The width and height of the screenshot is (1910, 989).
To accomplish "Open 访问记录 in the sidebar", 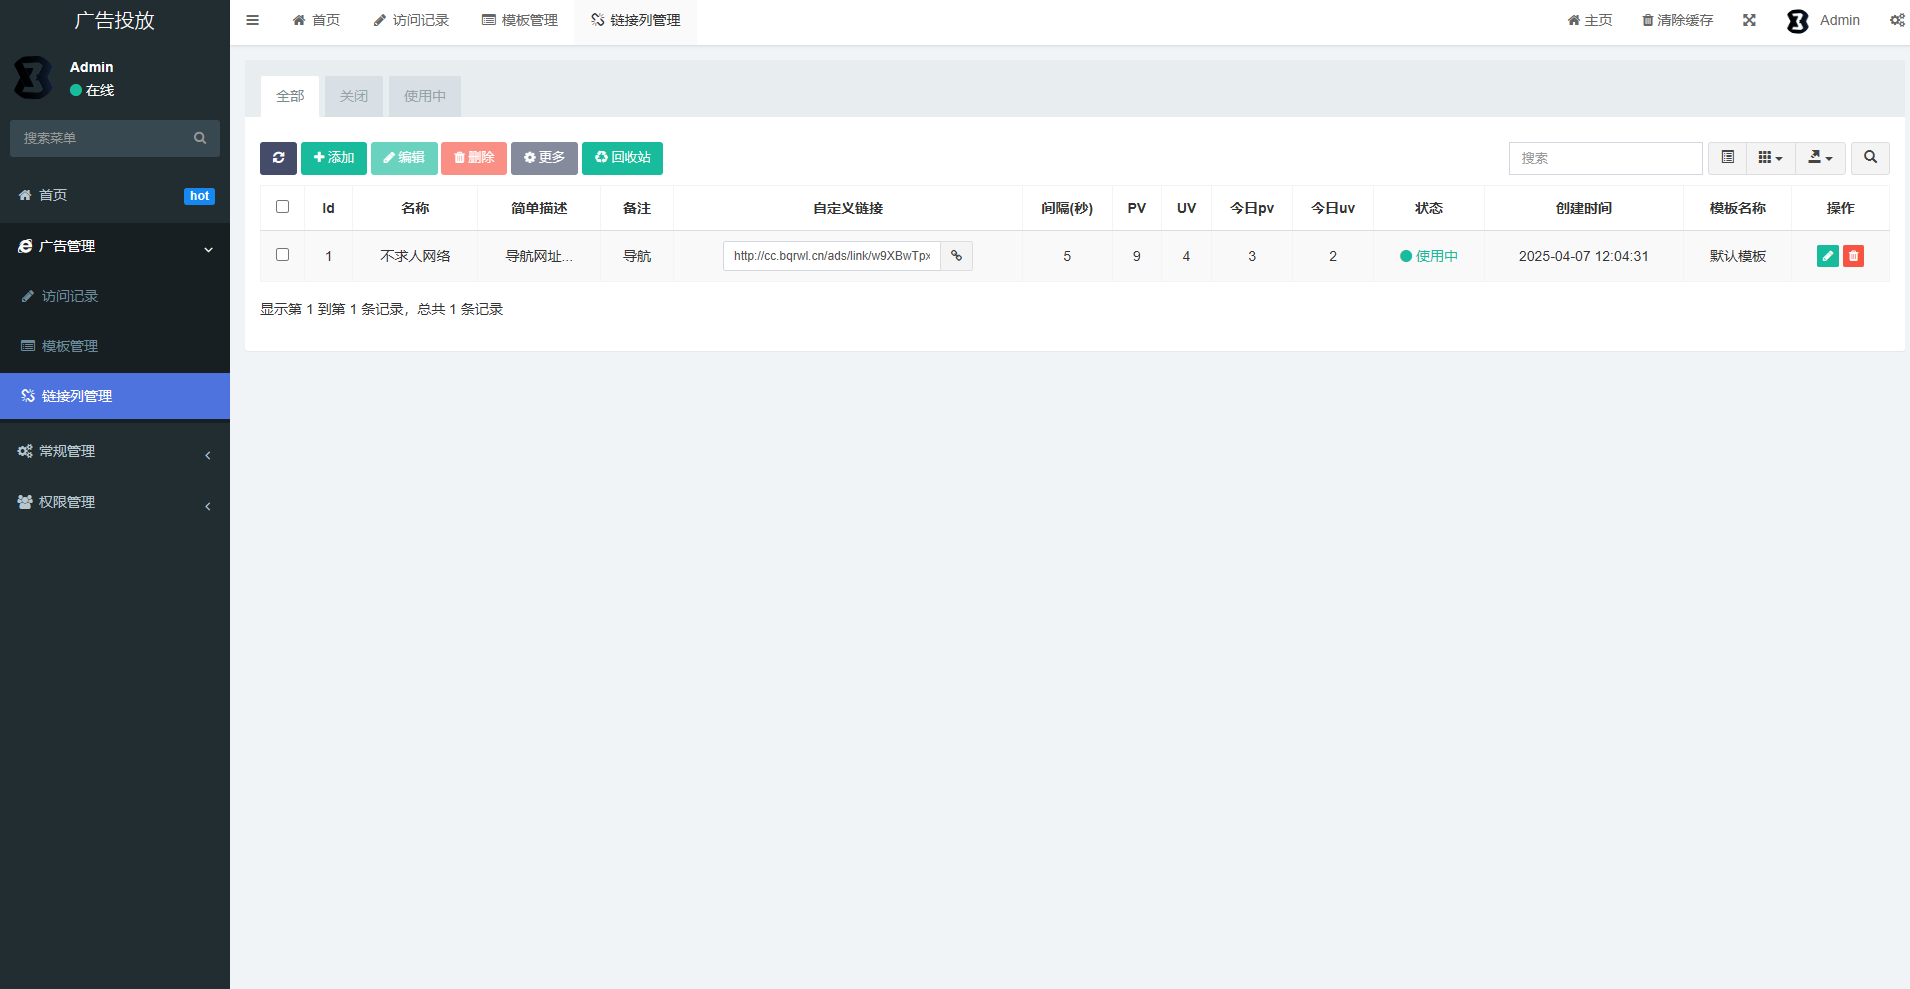I will click(x=70, y=297).
